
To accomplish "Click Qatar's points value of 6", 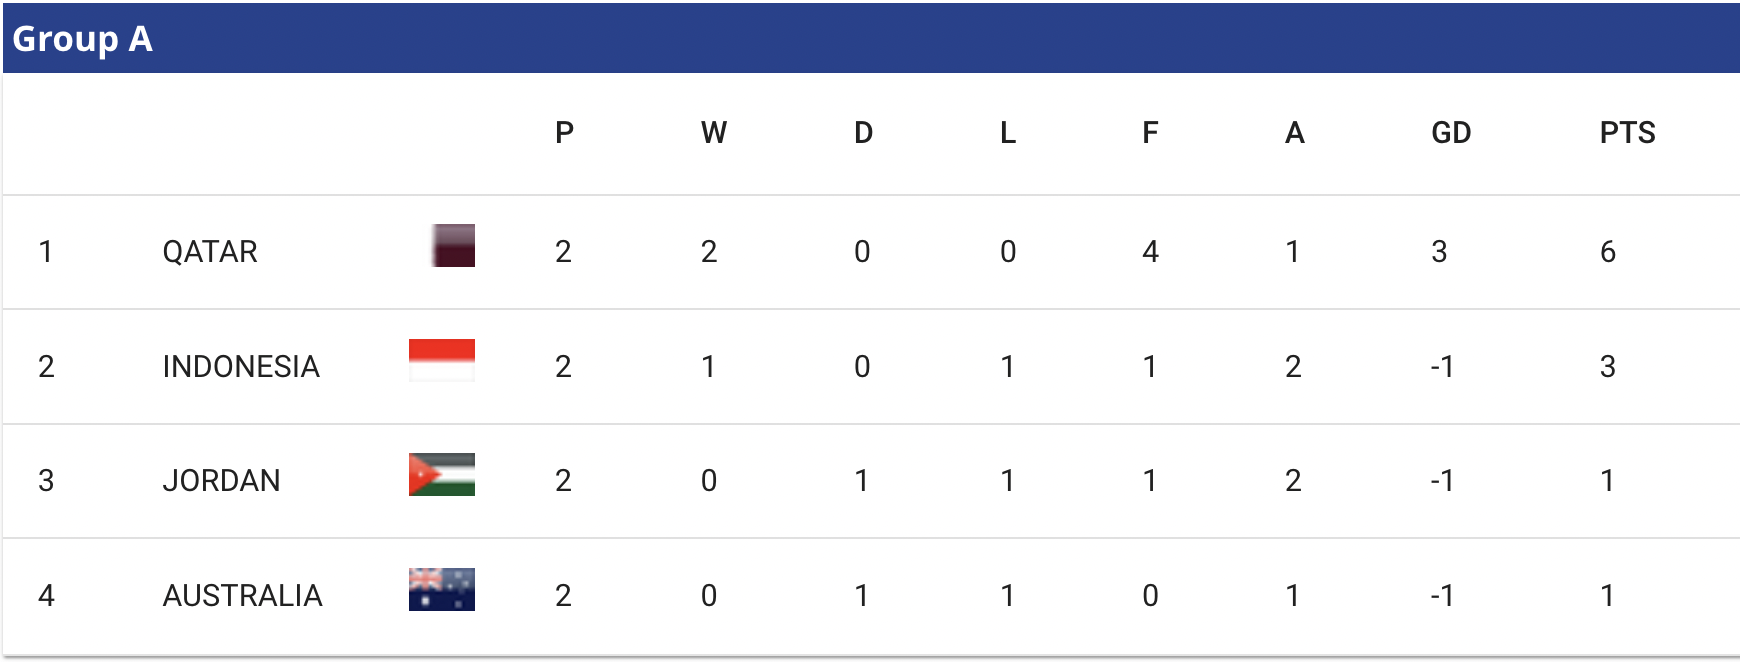I will click(1608, 252).
